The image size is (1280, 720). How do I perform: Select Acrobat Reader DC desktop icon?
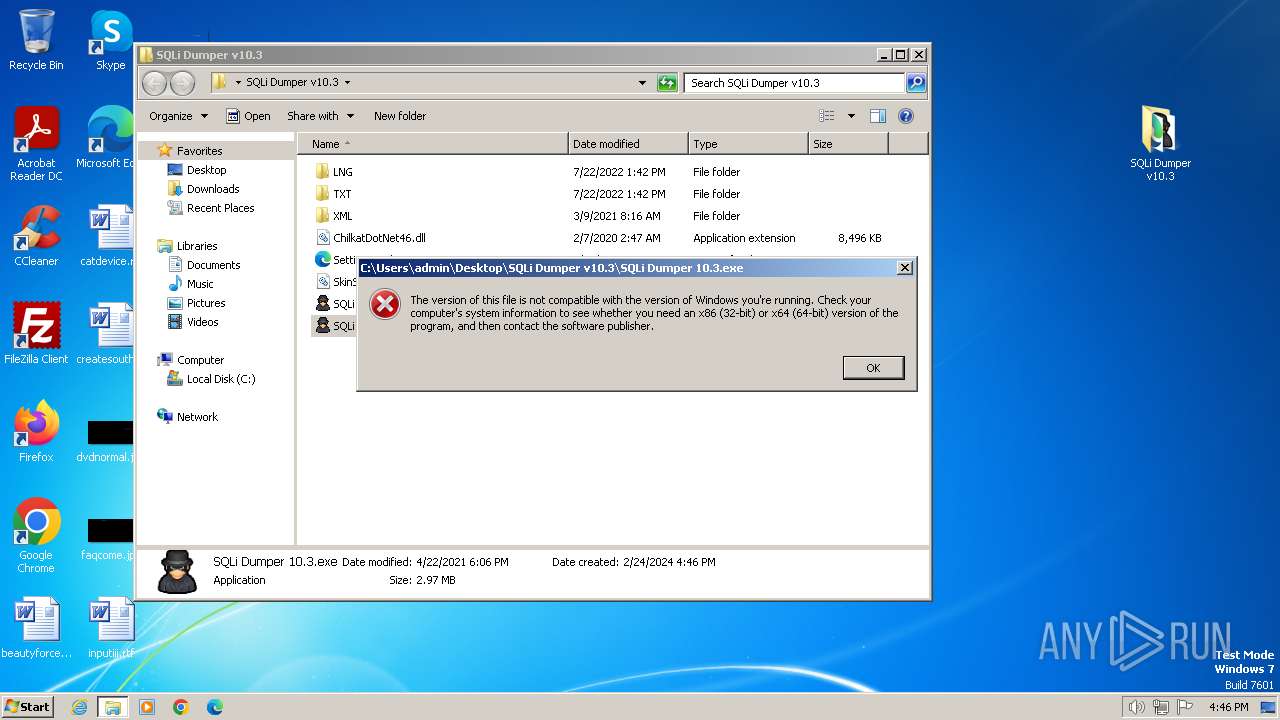pos(36,144)
